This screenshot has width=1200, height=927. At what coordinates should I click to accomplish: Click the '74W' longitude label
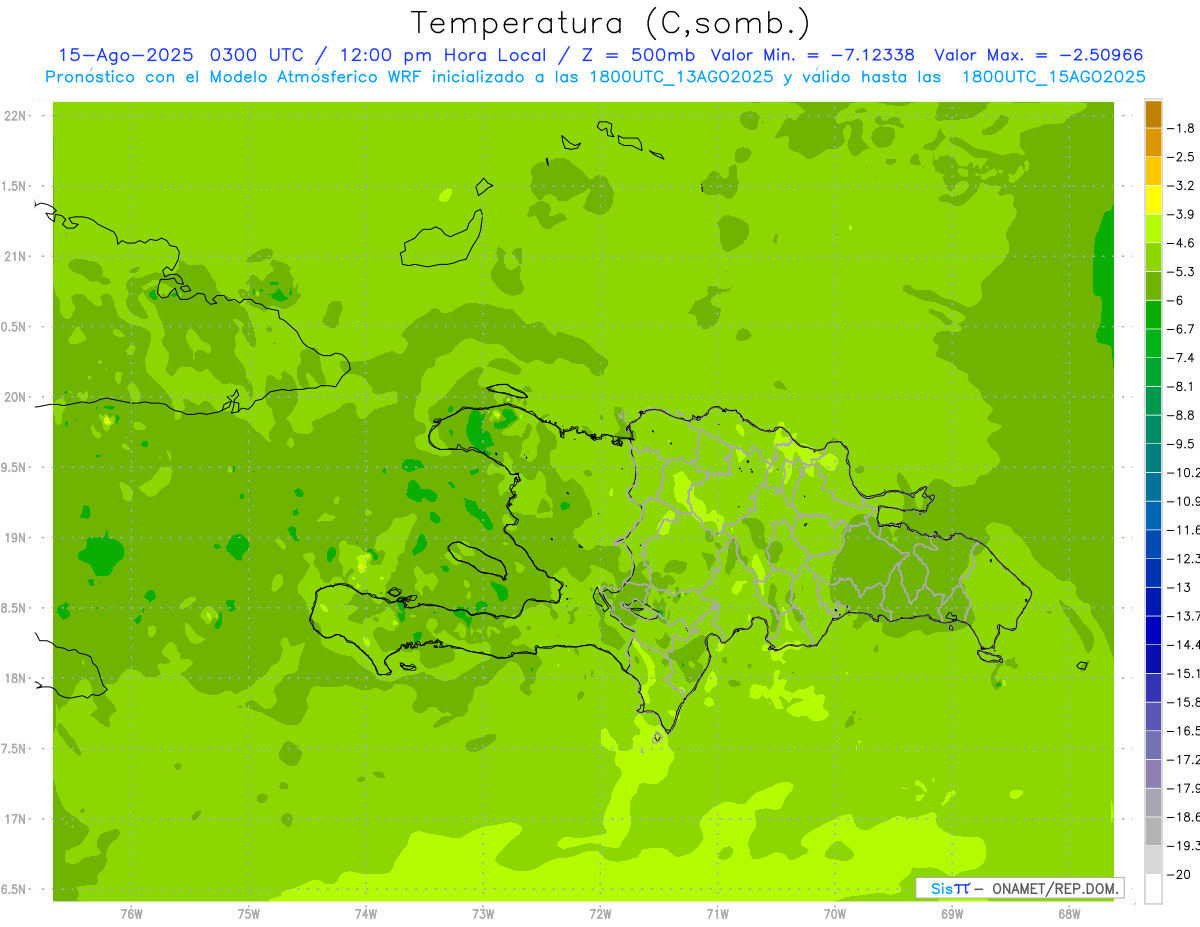click(x=366, y=914)
